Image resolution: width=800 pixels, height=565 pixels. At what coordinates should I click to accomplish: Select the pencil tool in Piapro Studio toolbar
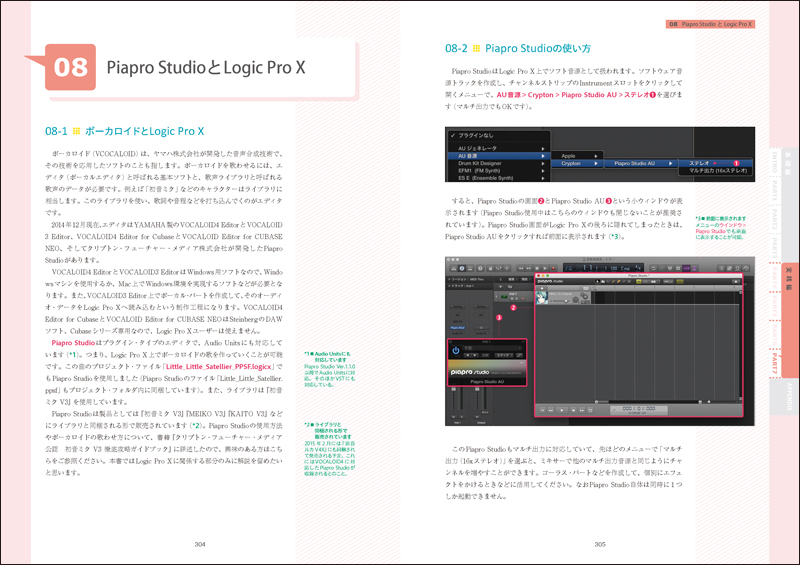613,281
